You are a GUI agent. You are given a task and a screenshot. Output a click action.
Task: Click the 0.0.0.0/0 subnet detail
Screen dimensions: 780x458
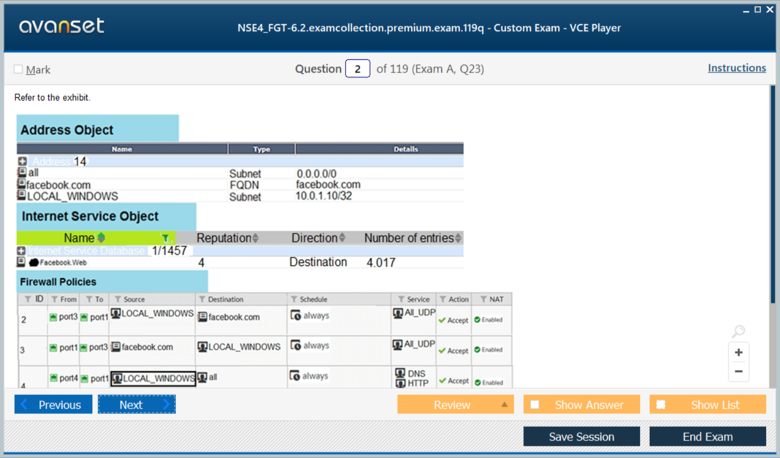point(316,174)
